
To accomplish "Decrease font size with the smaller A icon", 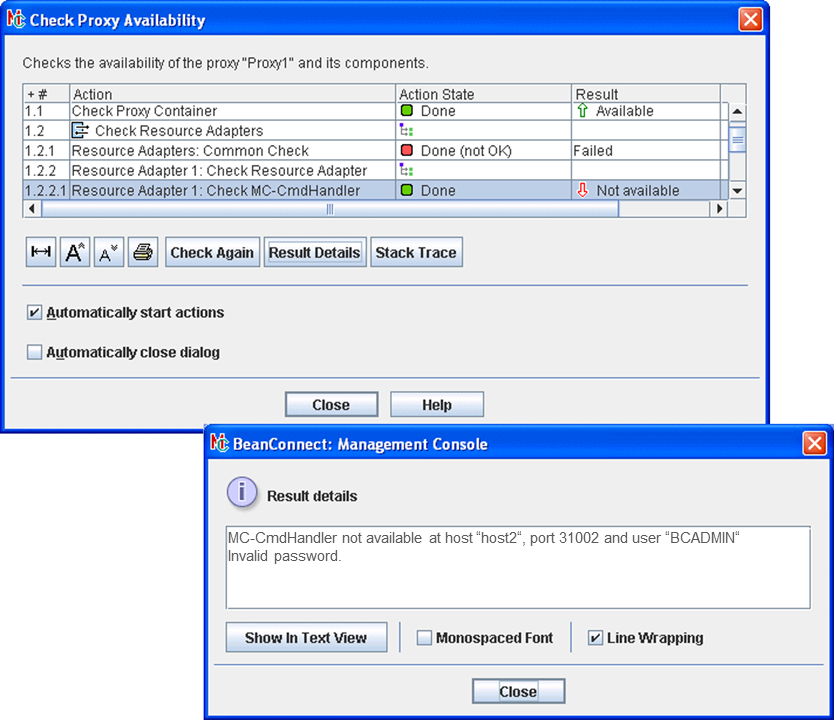I will point(109,253).
